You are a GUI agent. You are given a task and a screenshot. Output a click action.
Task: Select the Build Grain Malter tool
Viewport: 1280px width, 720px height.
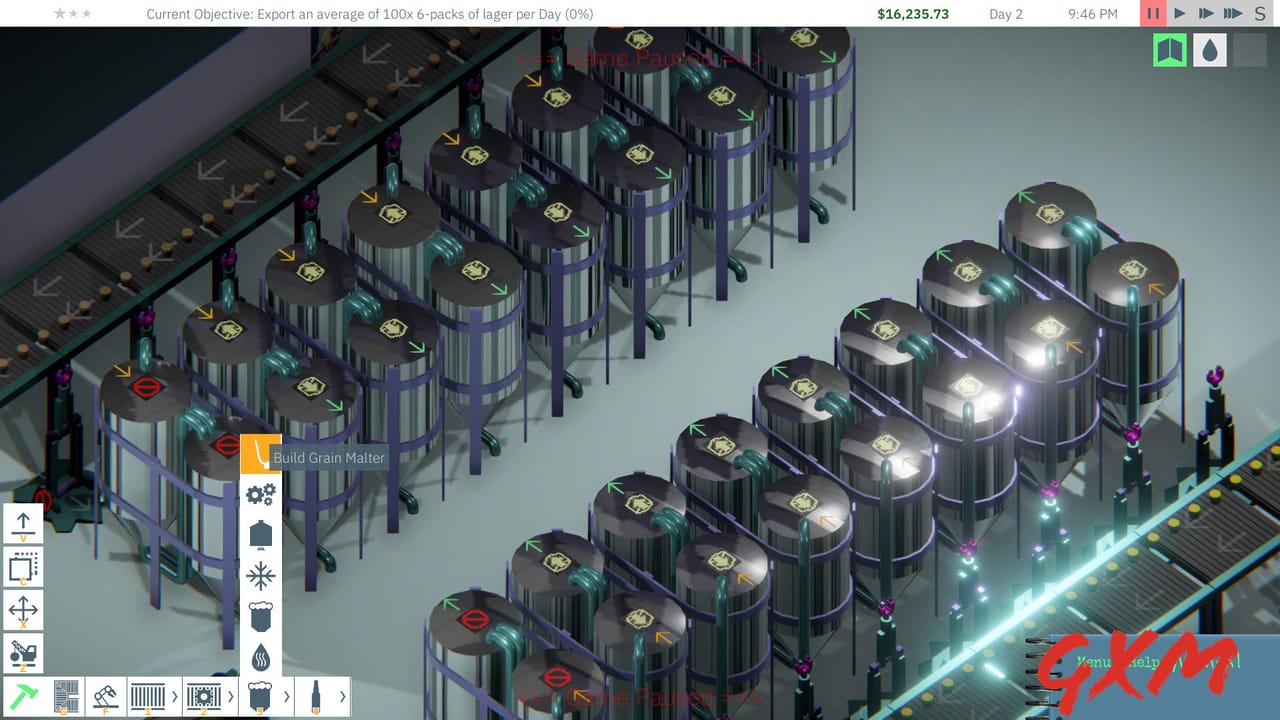coord(260,457)
